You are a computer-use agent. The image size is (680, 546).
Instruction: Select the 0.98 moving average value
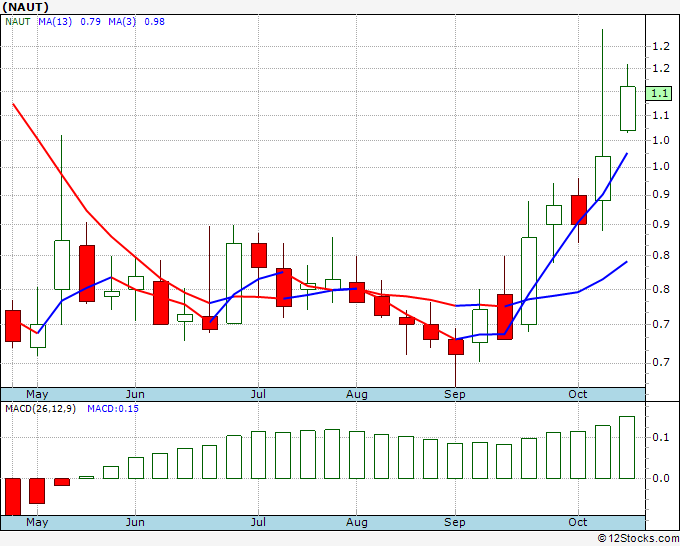click(154, 22)
